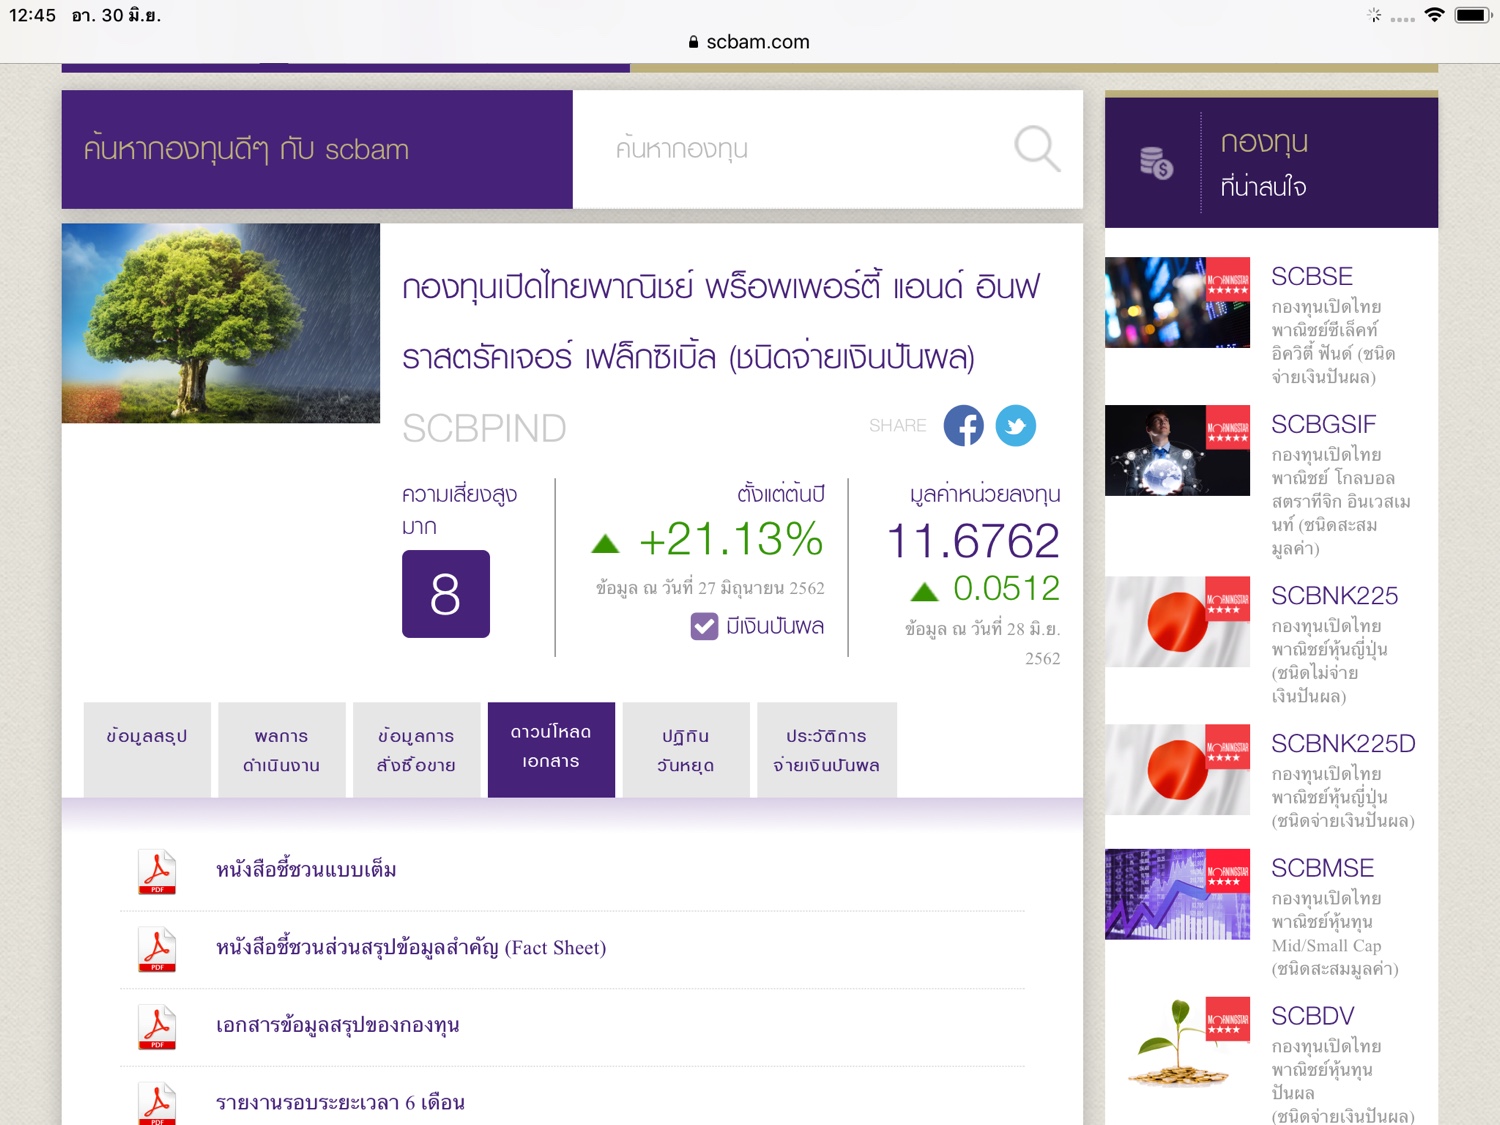
Task: Share fund on Facebook
Action: click(x=964, y=425)
